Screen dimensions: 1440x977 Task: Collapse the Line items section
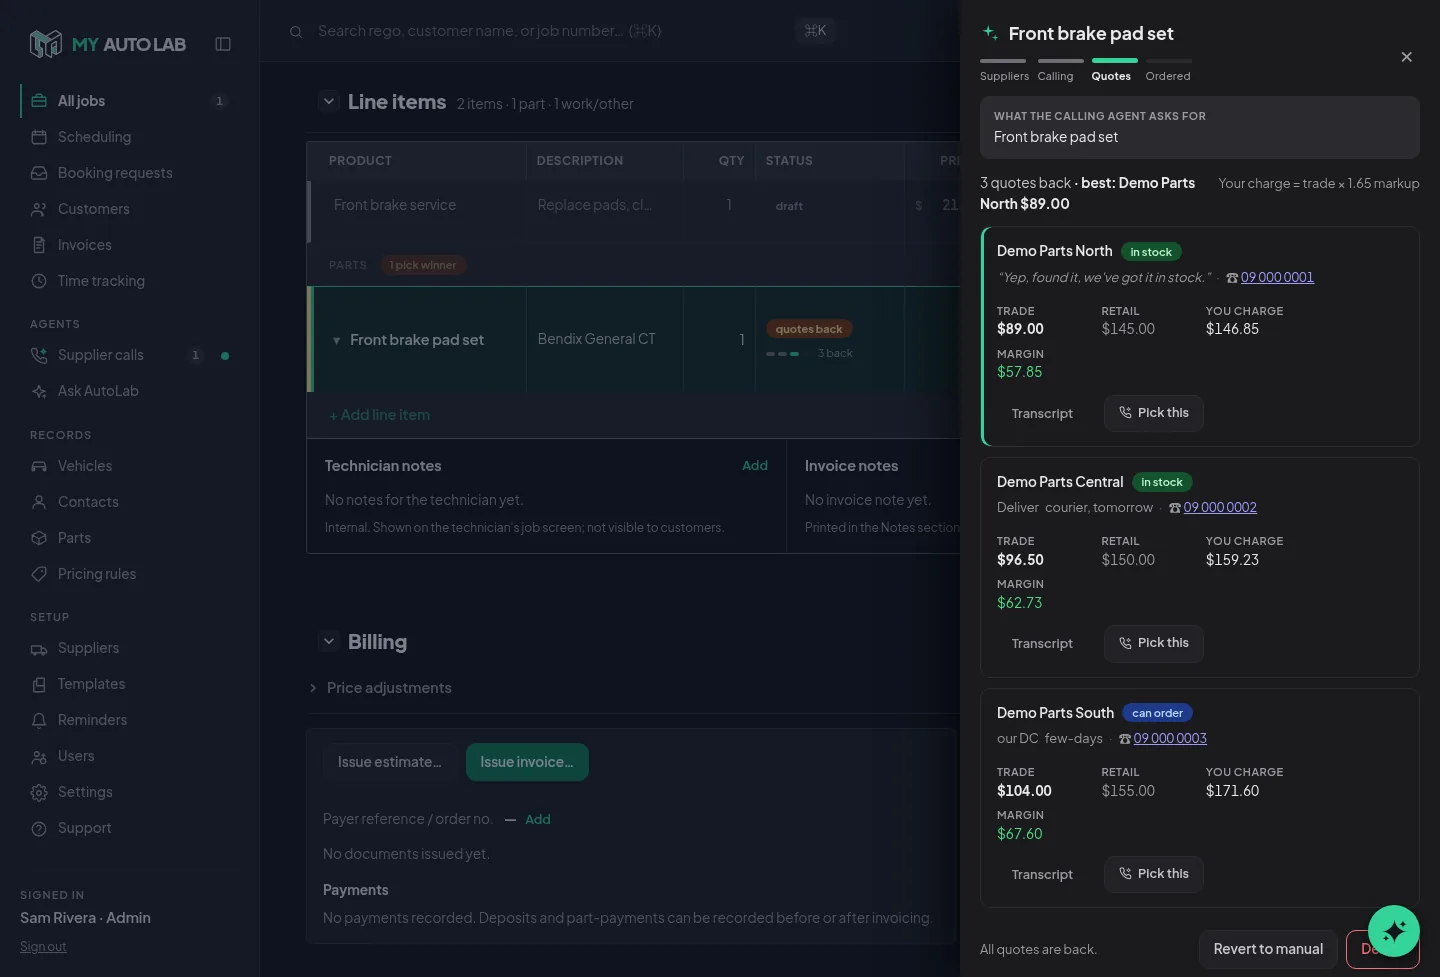click(x=329, y=101)
